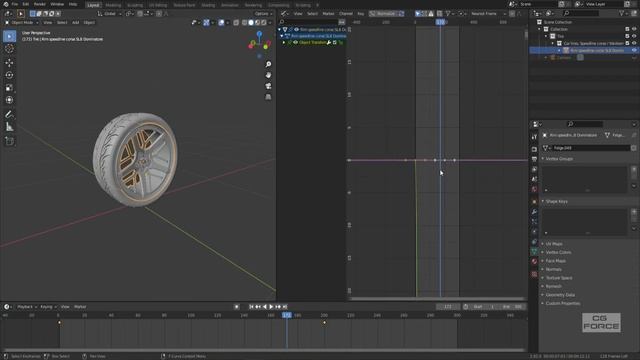
Task: Open the viewport Options dropdown
Action: 263,13
